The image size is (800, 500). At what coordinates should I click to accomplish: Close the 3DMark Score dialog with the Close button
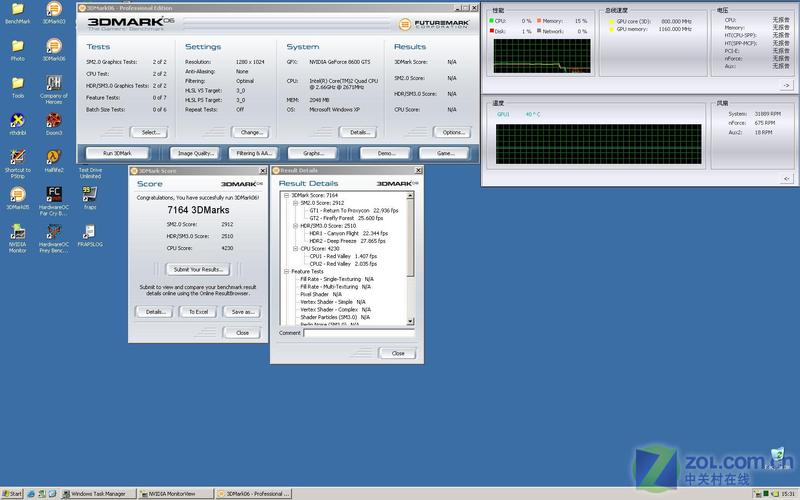coord(242,333)
